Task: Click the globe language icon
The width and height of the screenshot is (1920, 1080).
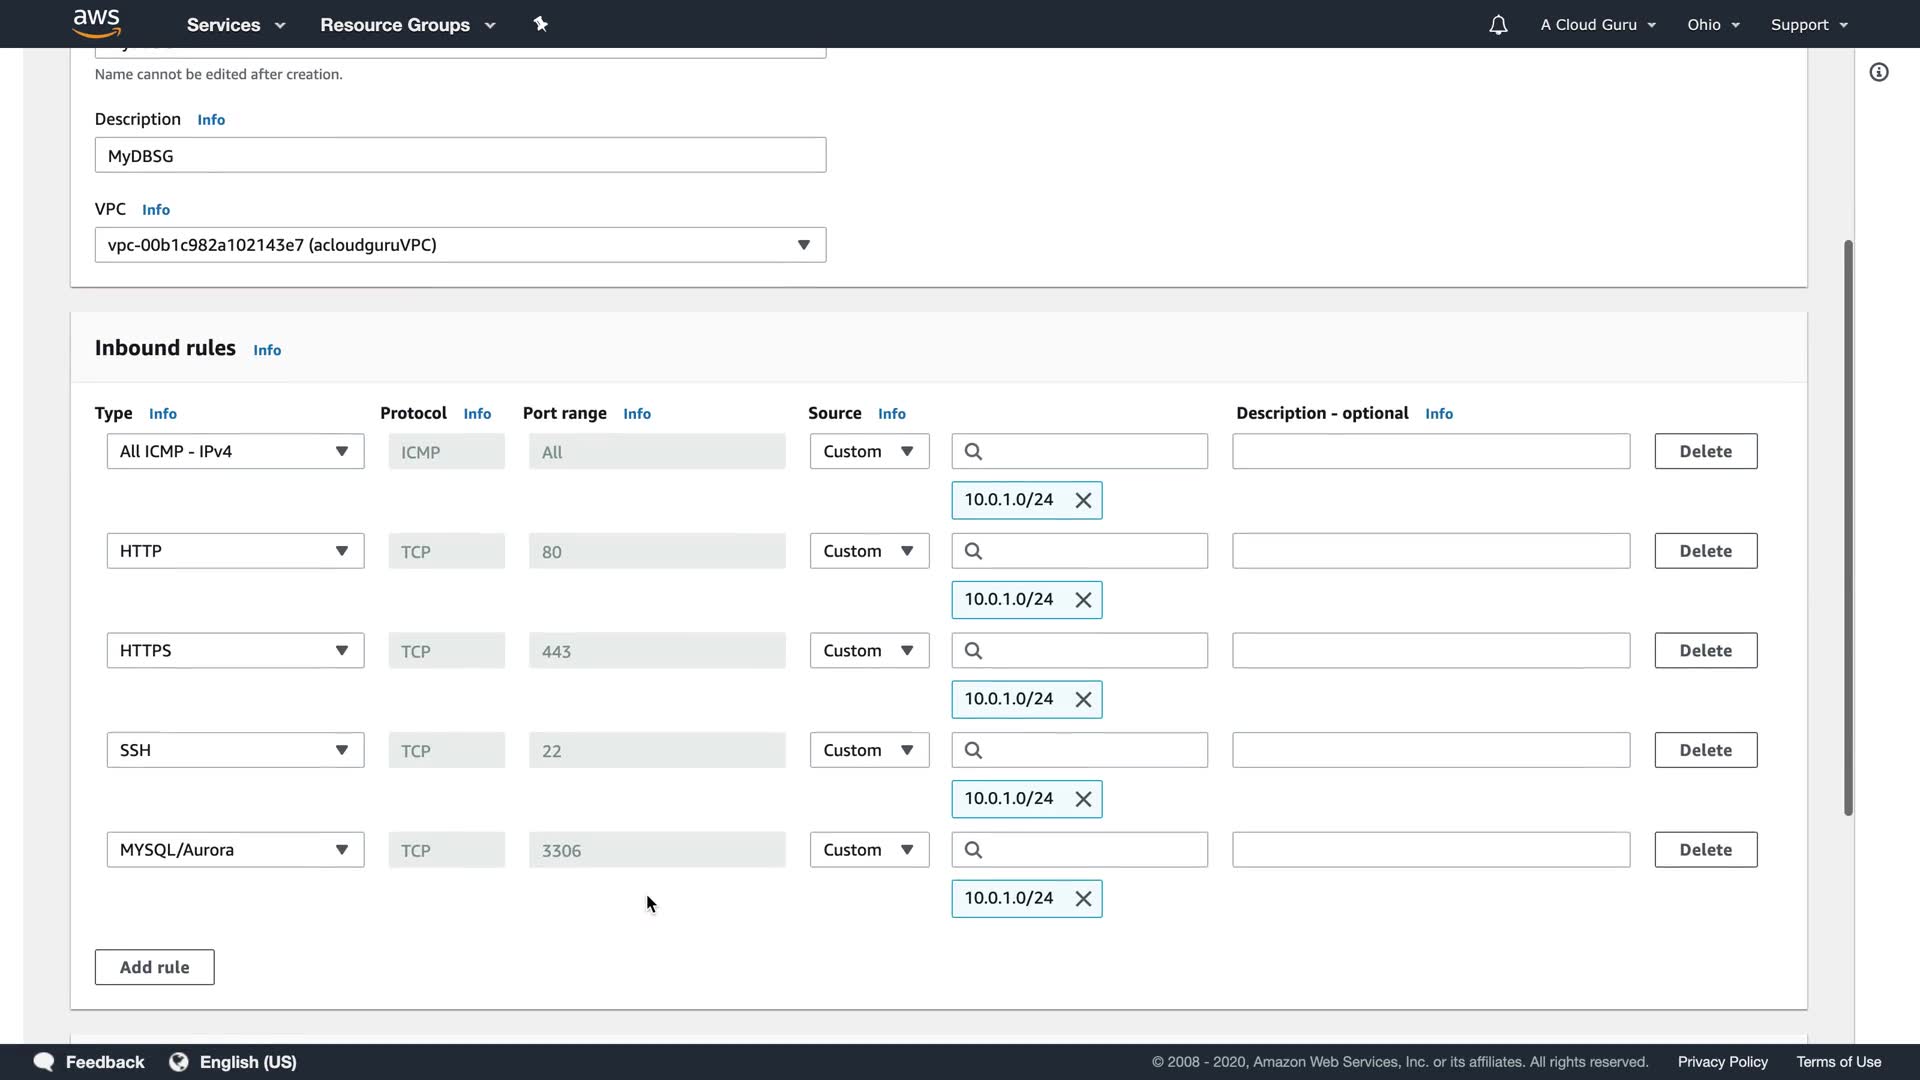Action: [179, 1062]
